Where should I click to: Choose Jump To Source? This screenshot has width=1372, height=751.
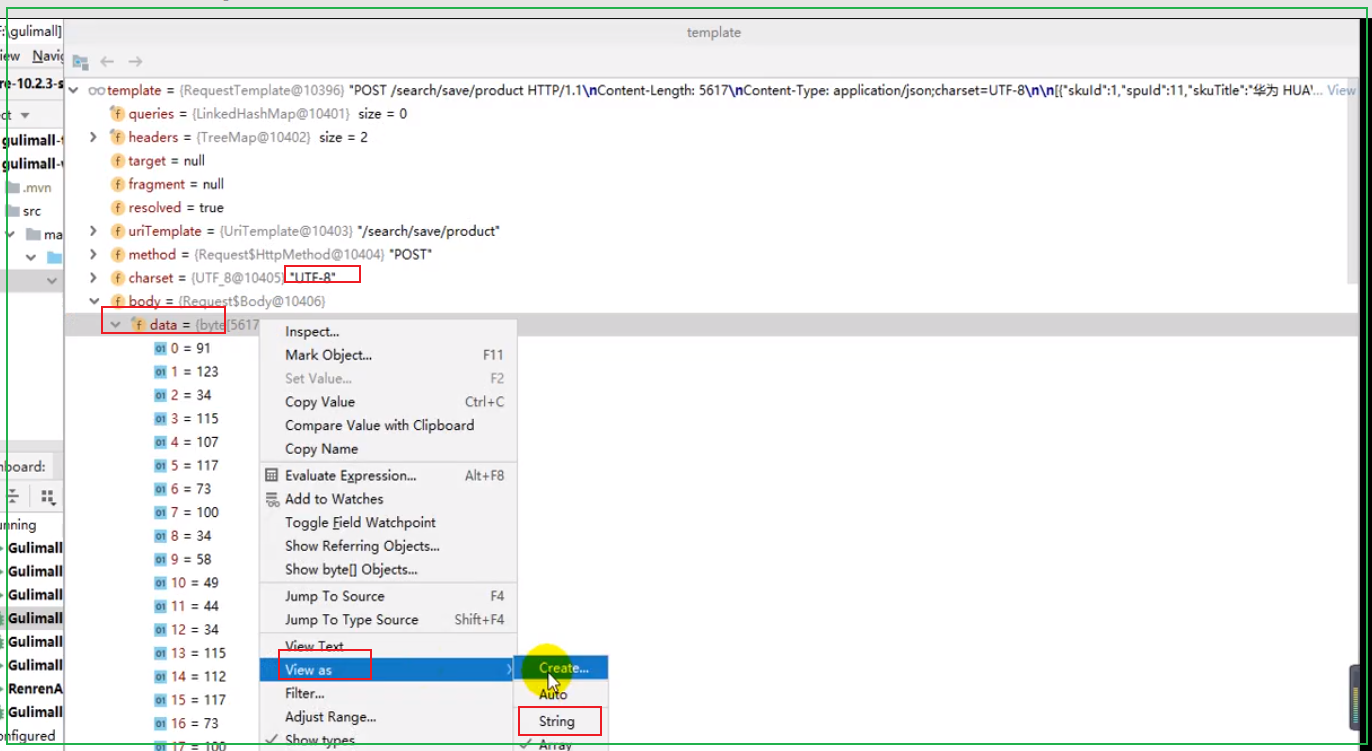coord(388,596)
